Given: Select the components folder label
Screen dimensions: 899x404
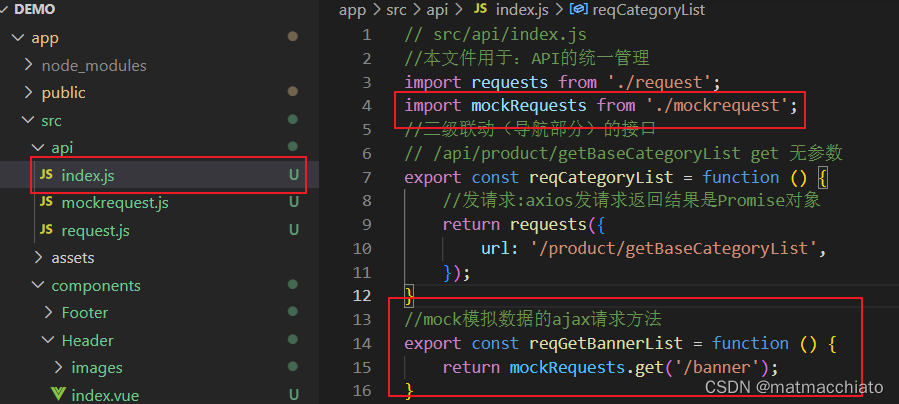Looking at the screenshot, I should click(96, 286).
